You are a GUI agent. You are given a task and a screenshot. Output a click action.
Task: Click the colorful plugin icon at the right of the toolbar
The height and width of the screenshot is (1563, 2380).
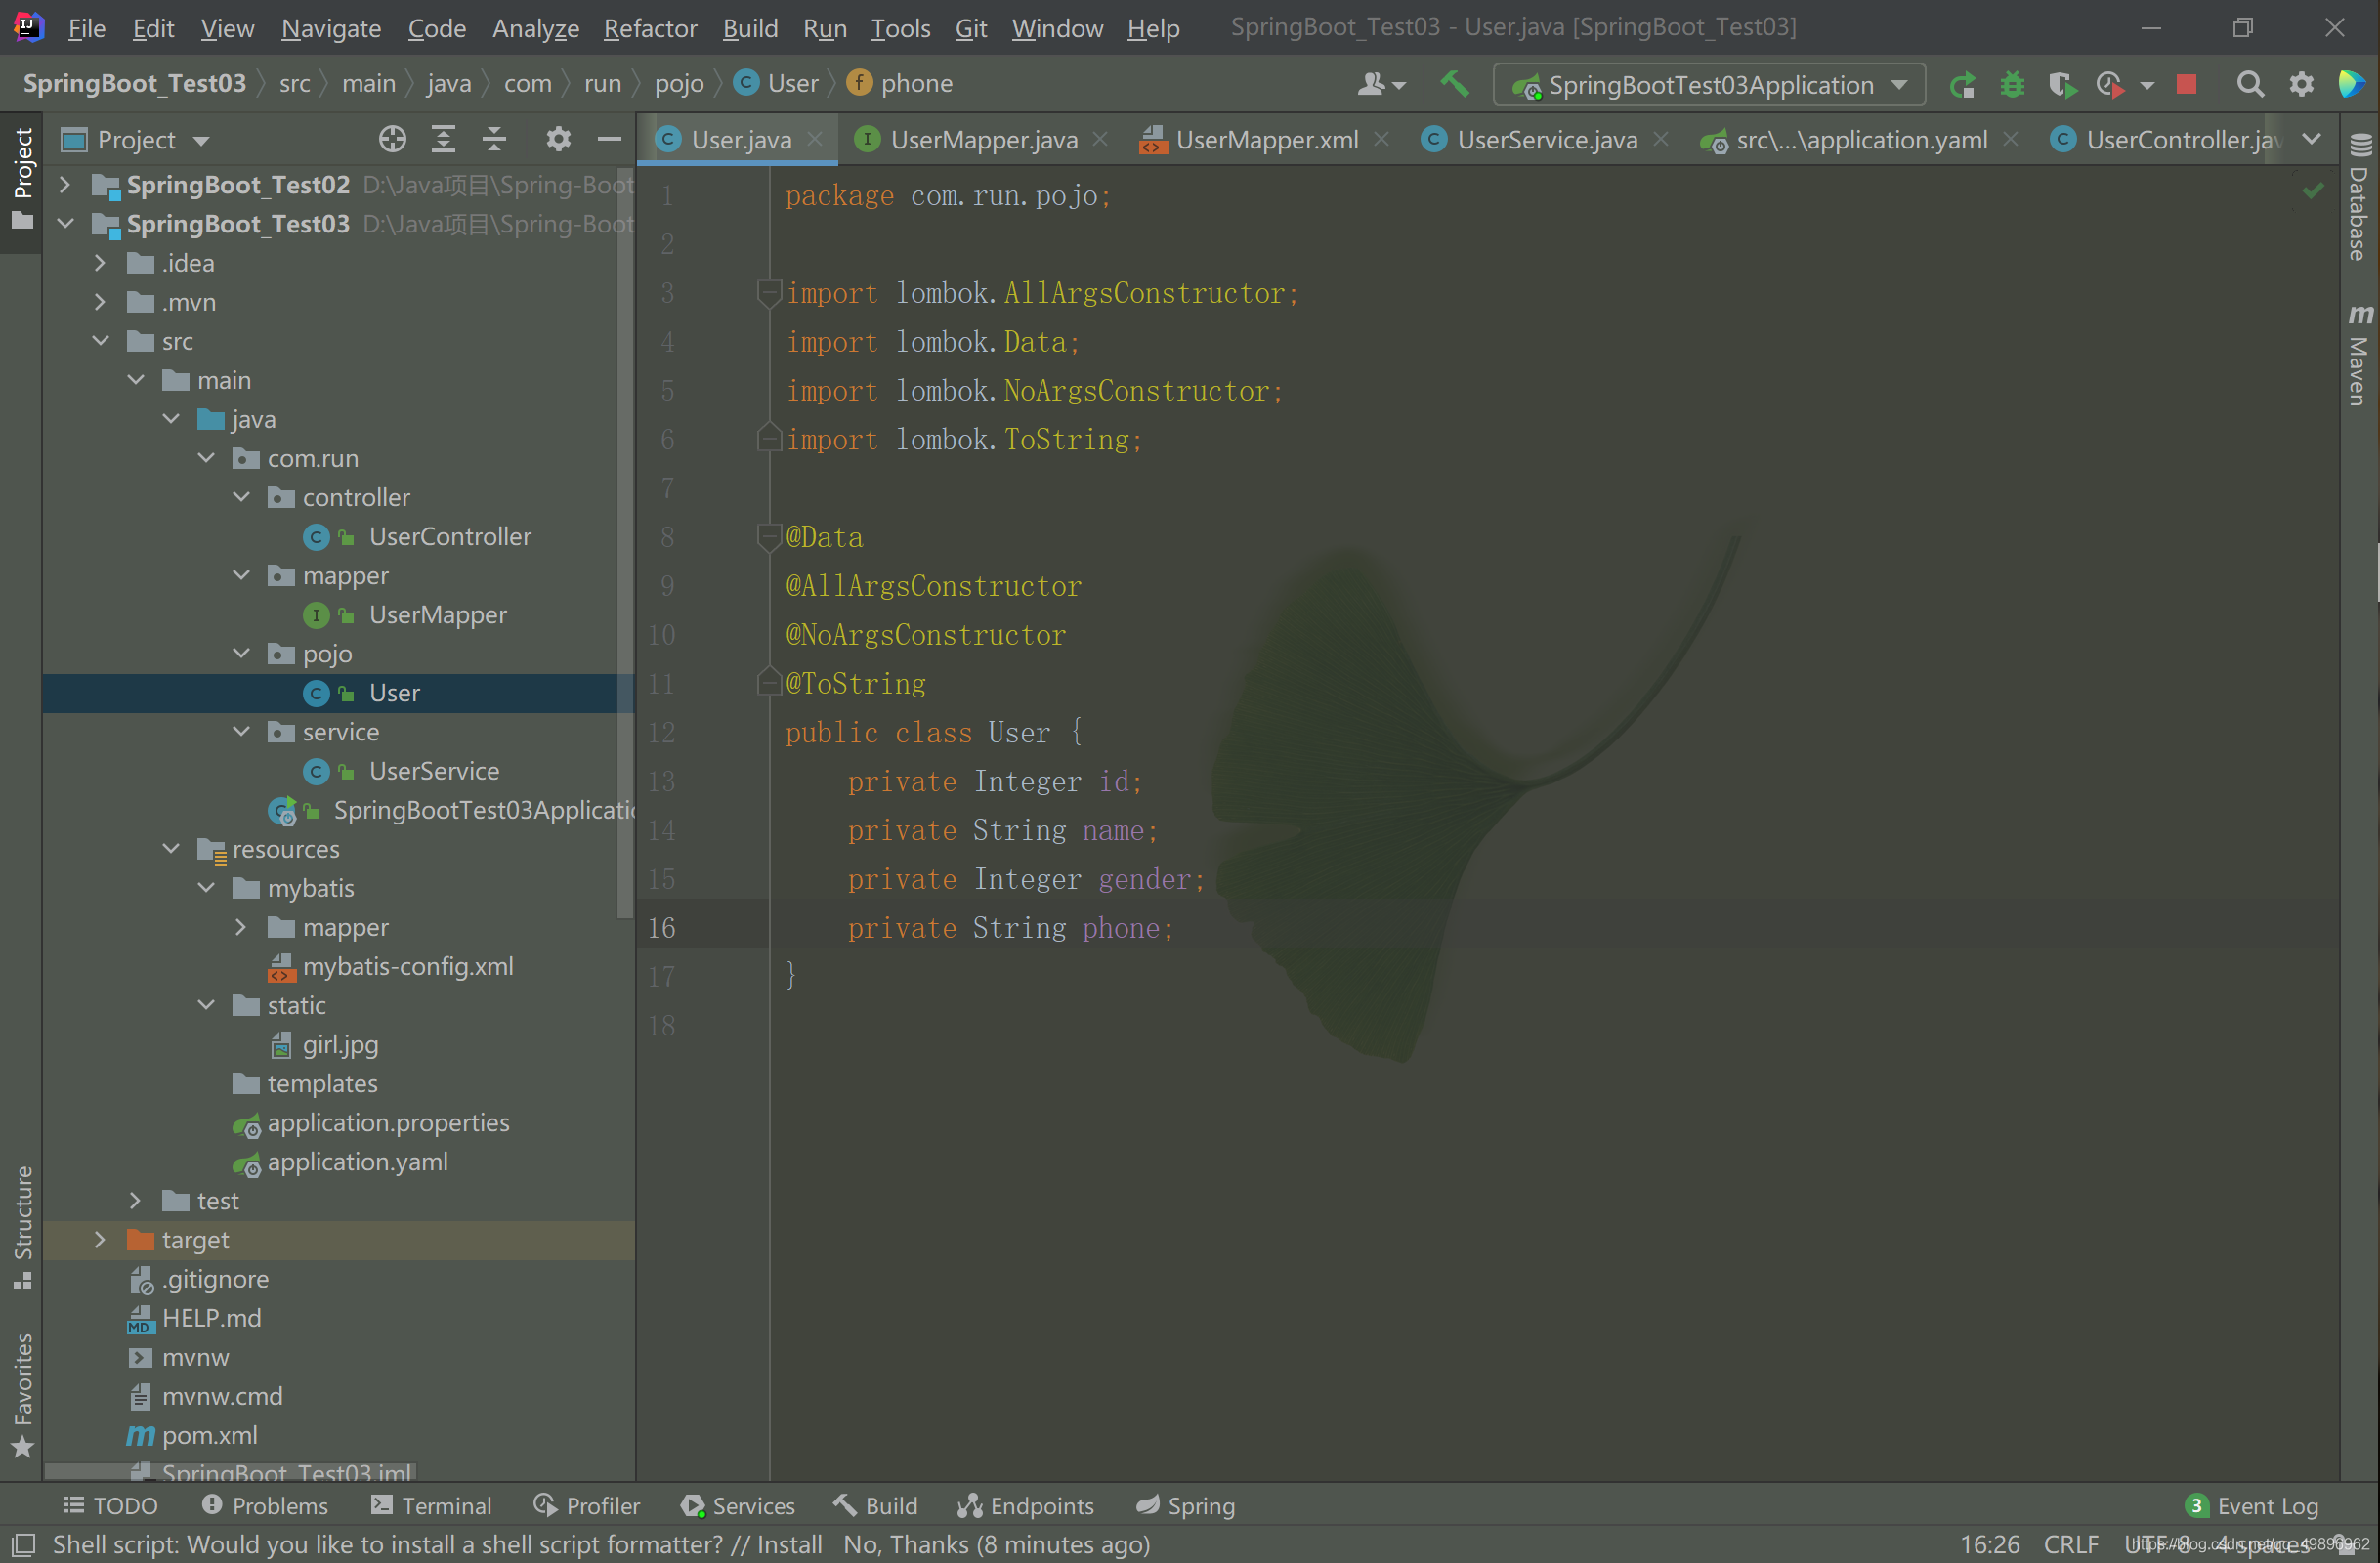pos(2352,85)
